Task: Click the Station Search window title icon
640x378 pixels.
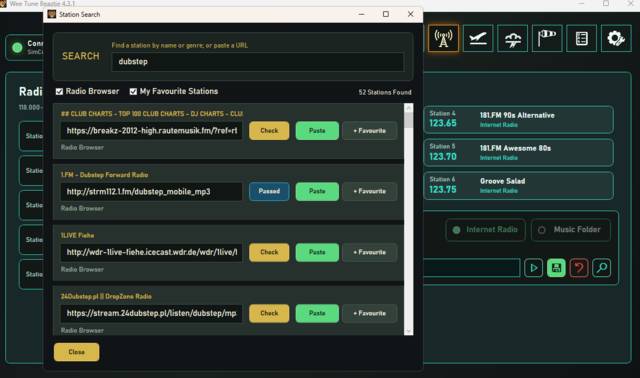Action: [51, 14]
